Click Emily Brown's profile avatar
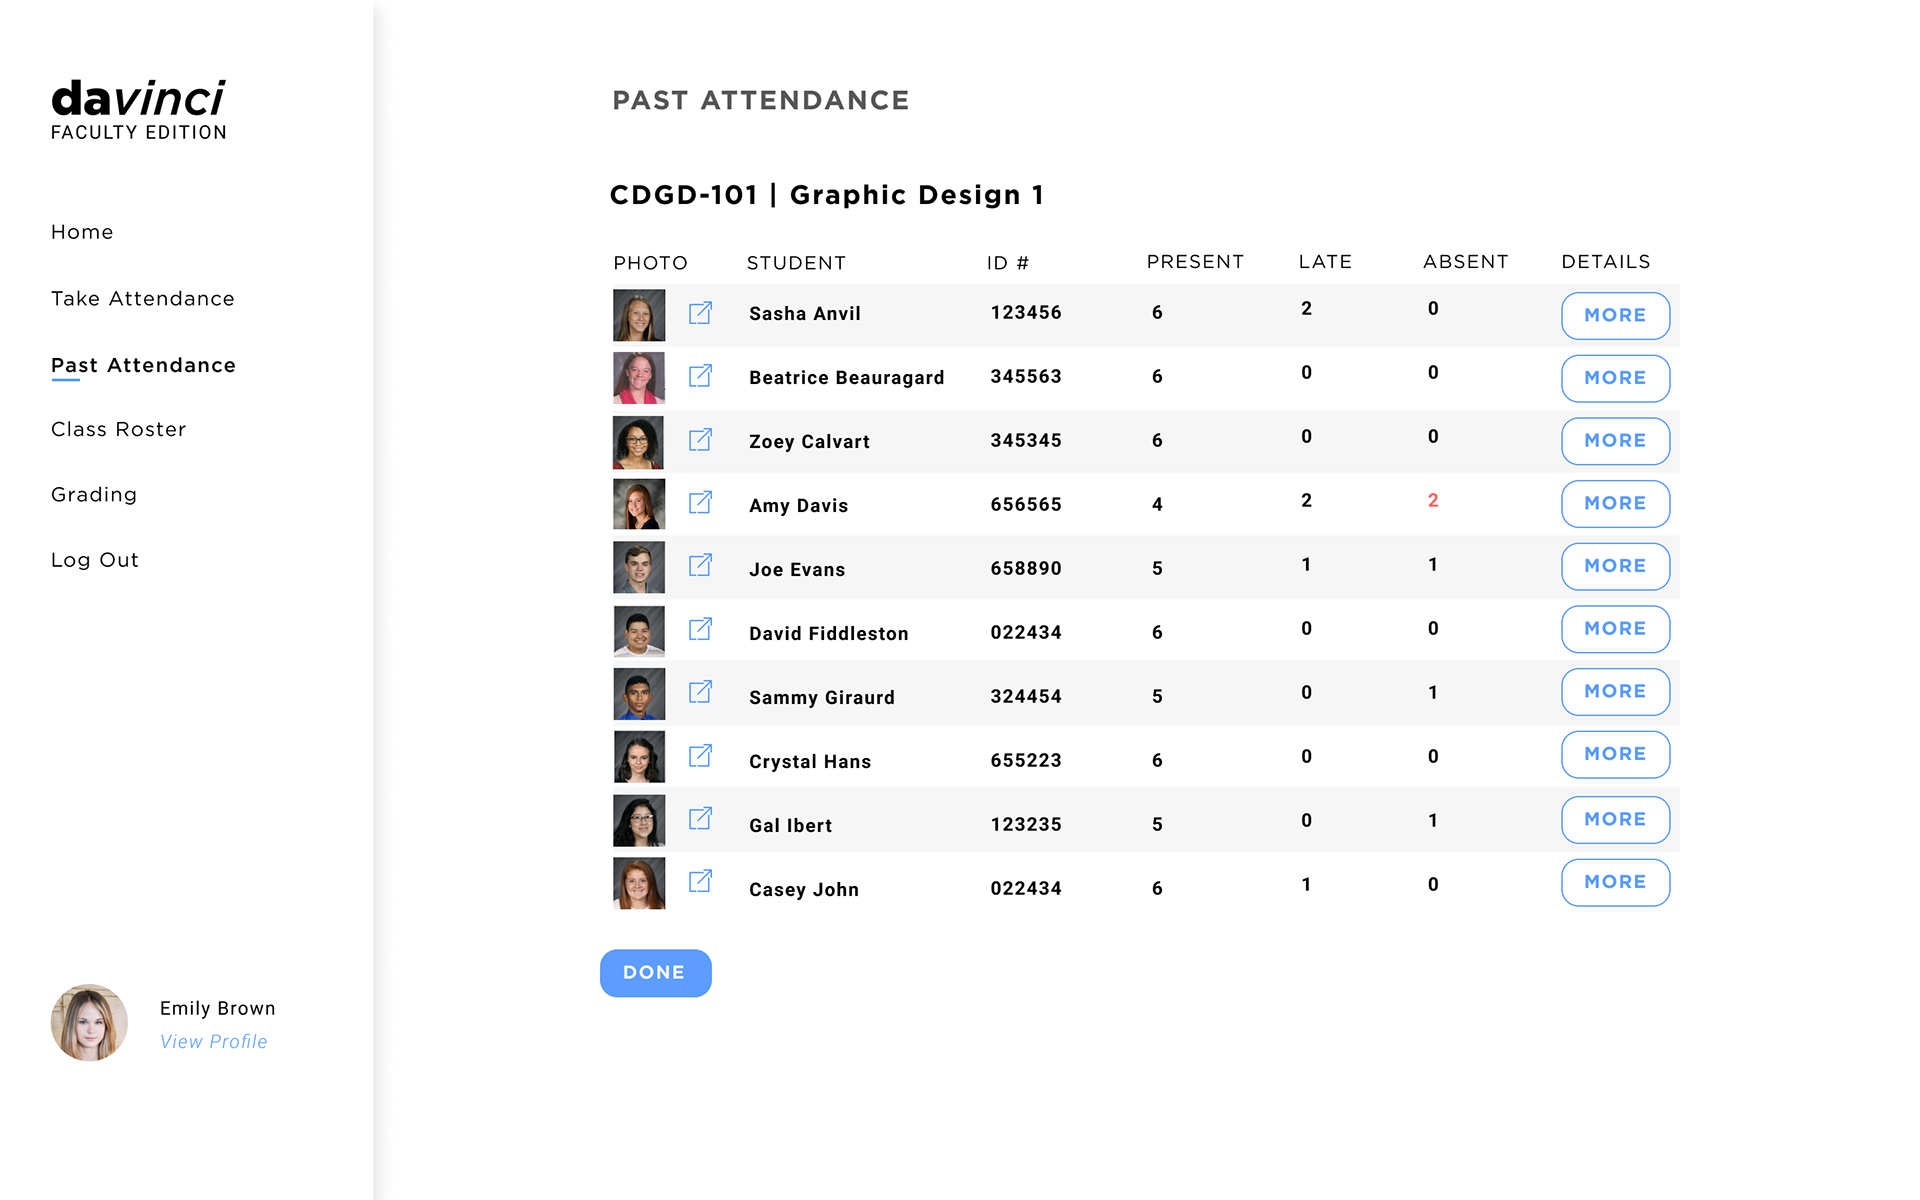This screenshot has height=1200, width=1920. click(x=89, y=1022)
